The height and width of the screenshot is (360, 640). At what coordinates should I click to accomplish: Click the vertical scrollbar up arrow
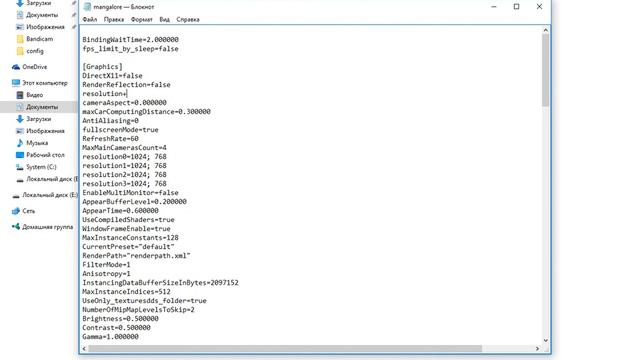click(x=545, y=30)
